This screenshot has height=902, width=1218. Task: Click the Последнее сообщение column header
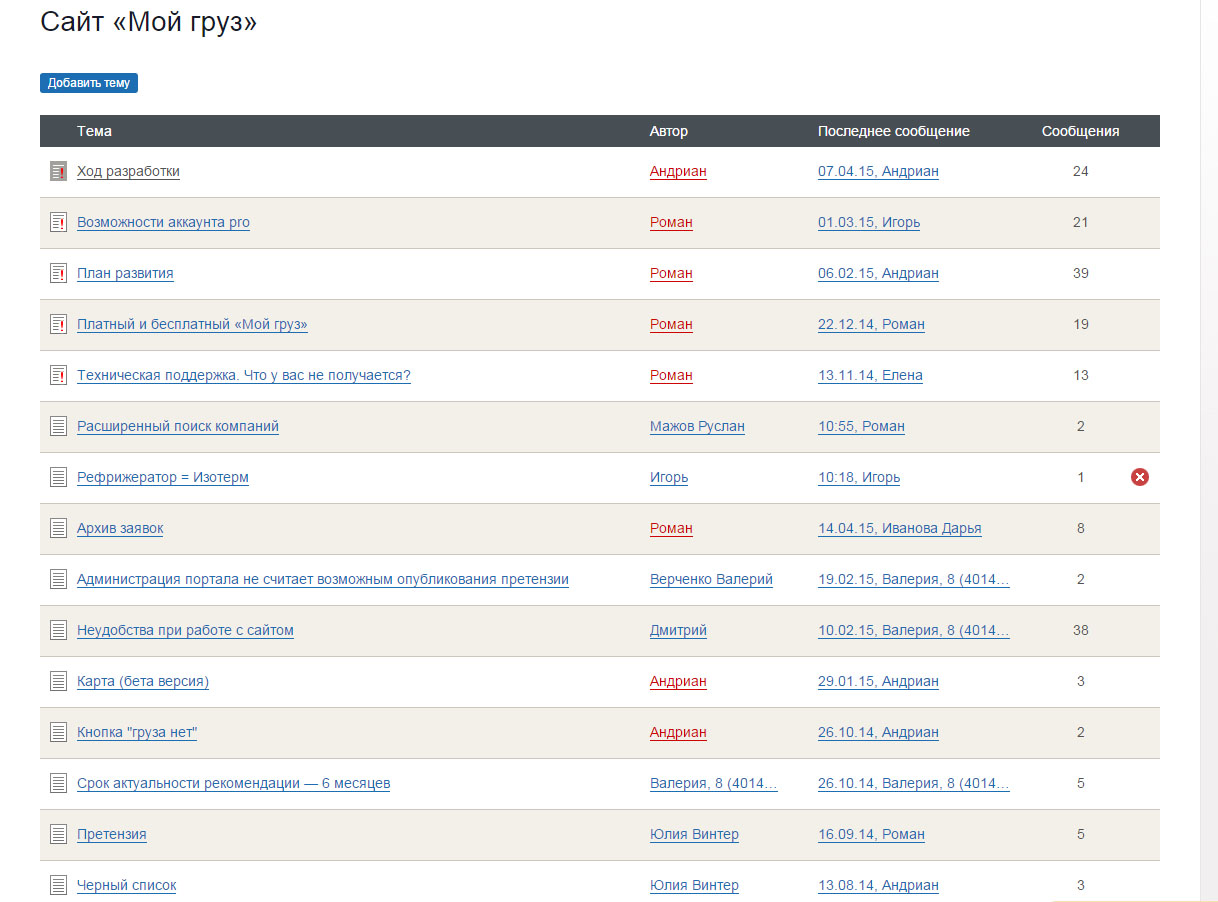point(893,131)
